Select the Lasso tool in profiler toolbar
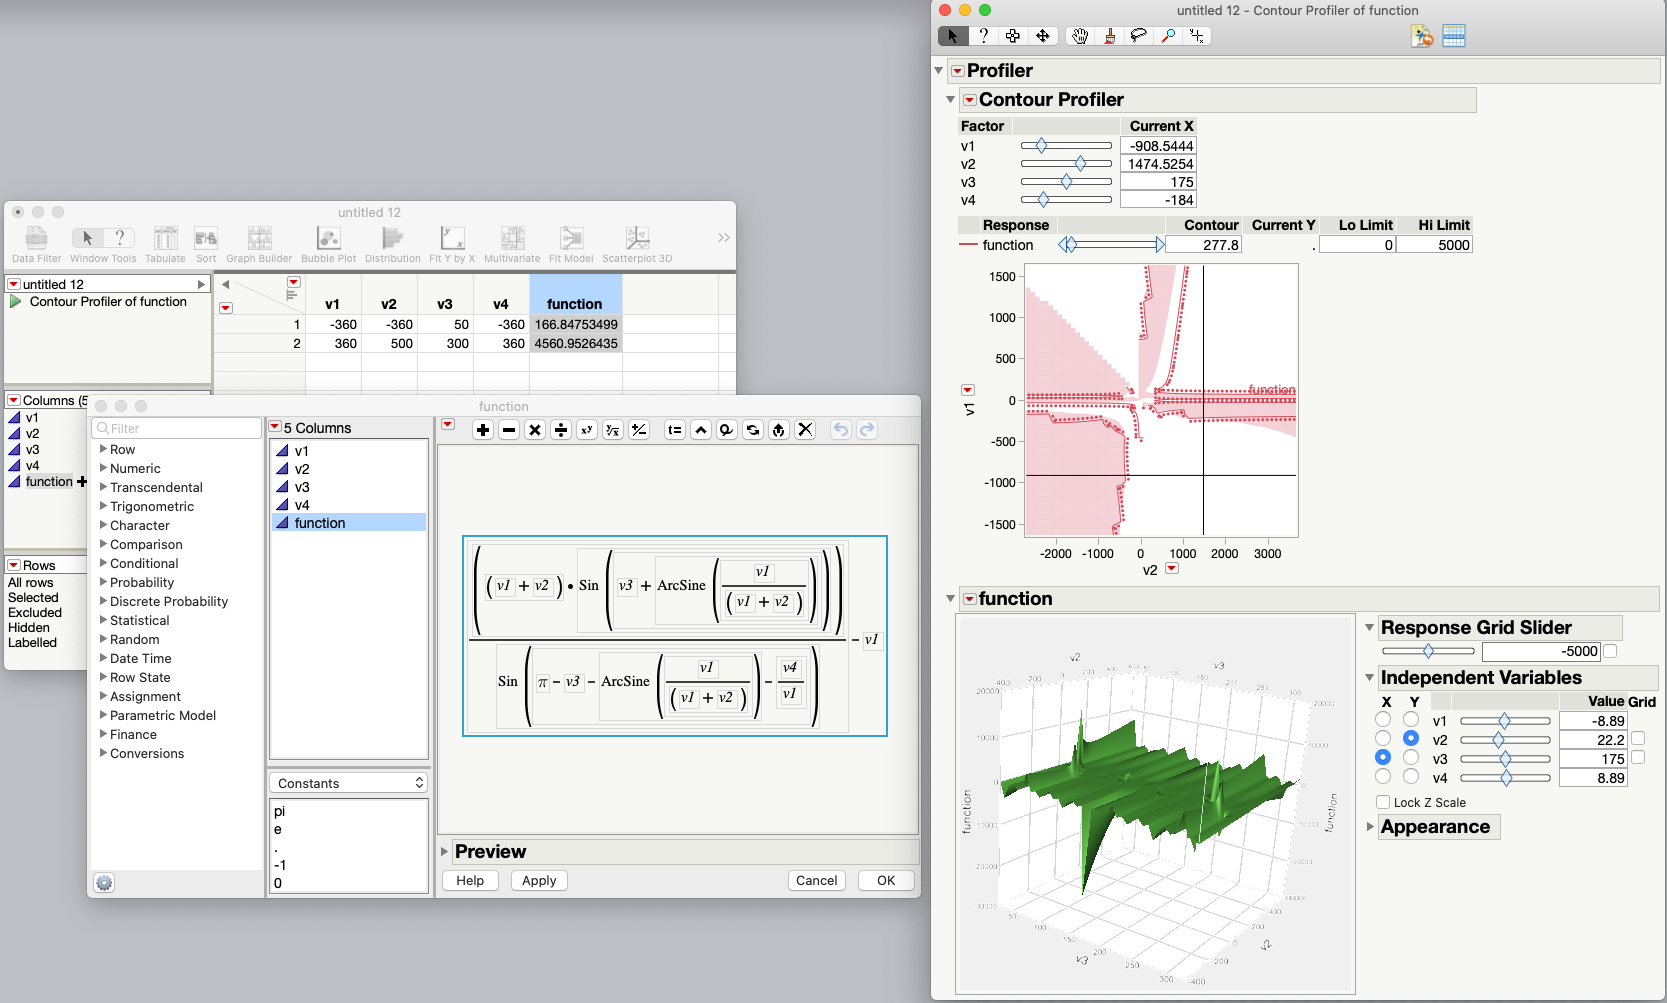 coord(1138,36)
